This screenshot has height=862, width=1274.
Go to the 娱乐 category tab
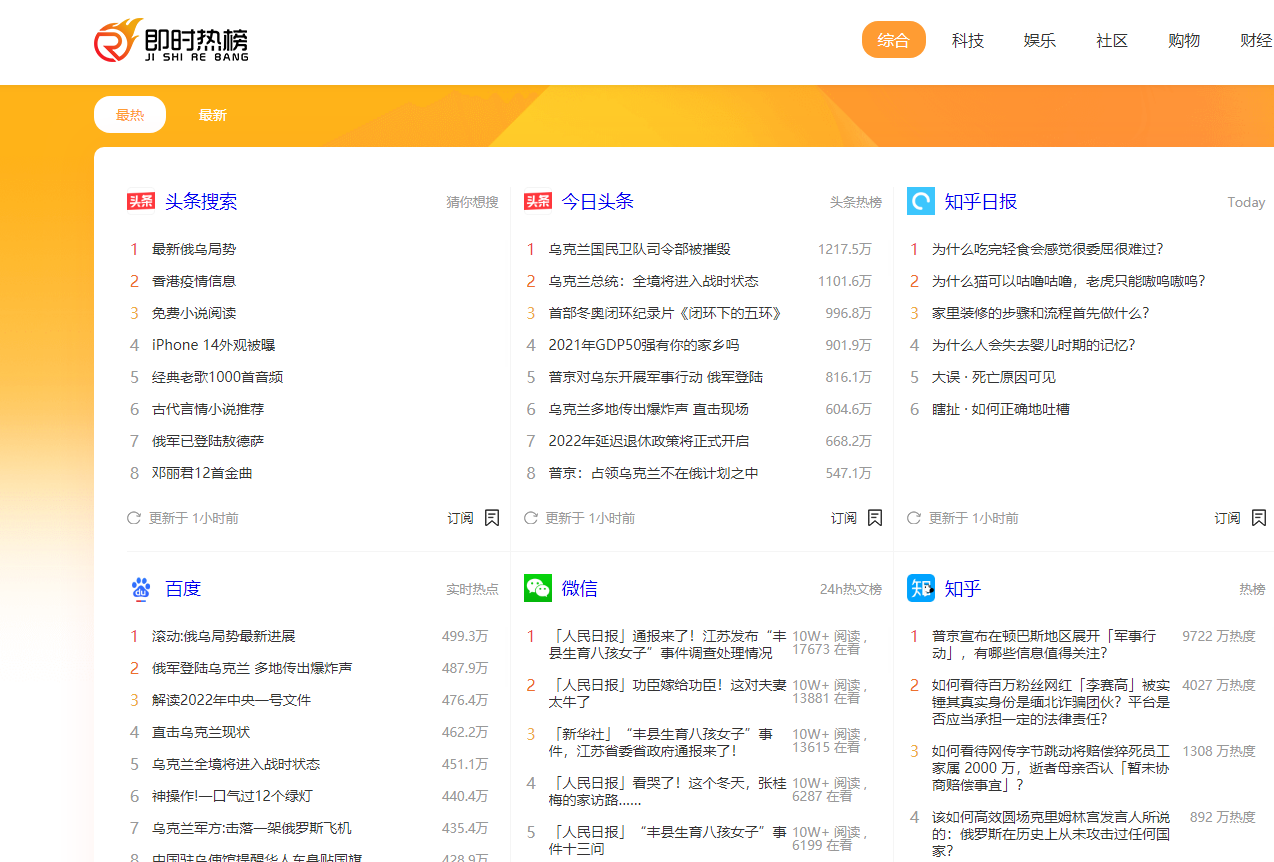click(x=1039, y=41)
